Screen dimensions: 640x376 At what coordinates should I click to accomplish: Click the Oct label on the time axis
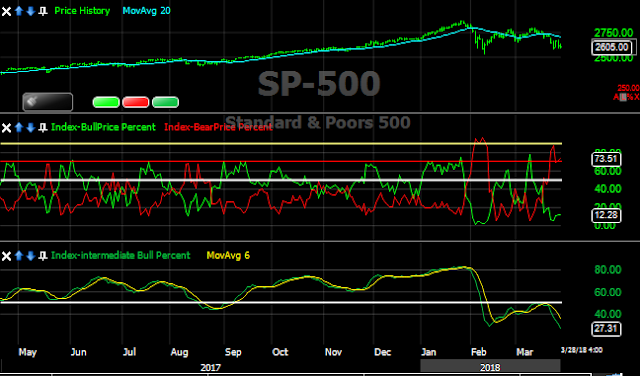click(280, 352)
